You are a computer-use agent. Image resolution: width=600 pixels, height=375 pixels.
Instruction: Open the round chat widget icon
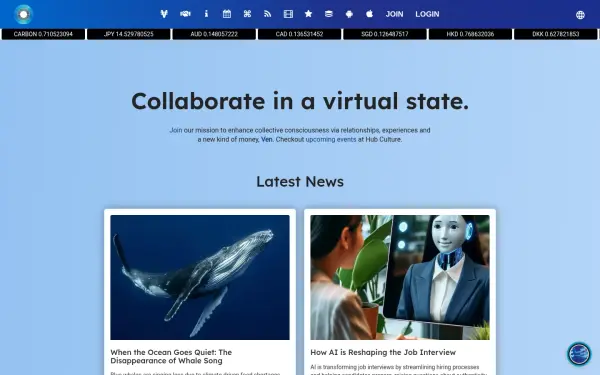579,354
